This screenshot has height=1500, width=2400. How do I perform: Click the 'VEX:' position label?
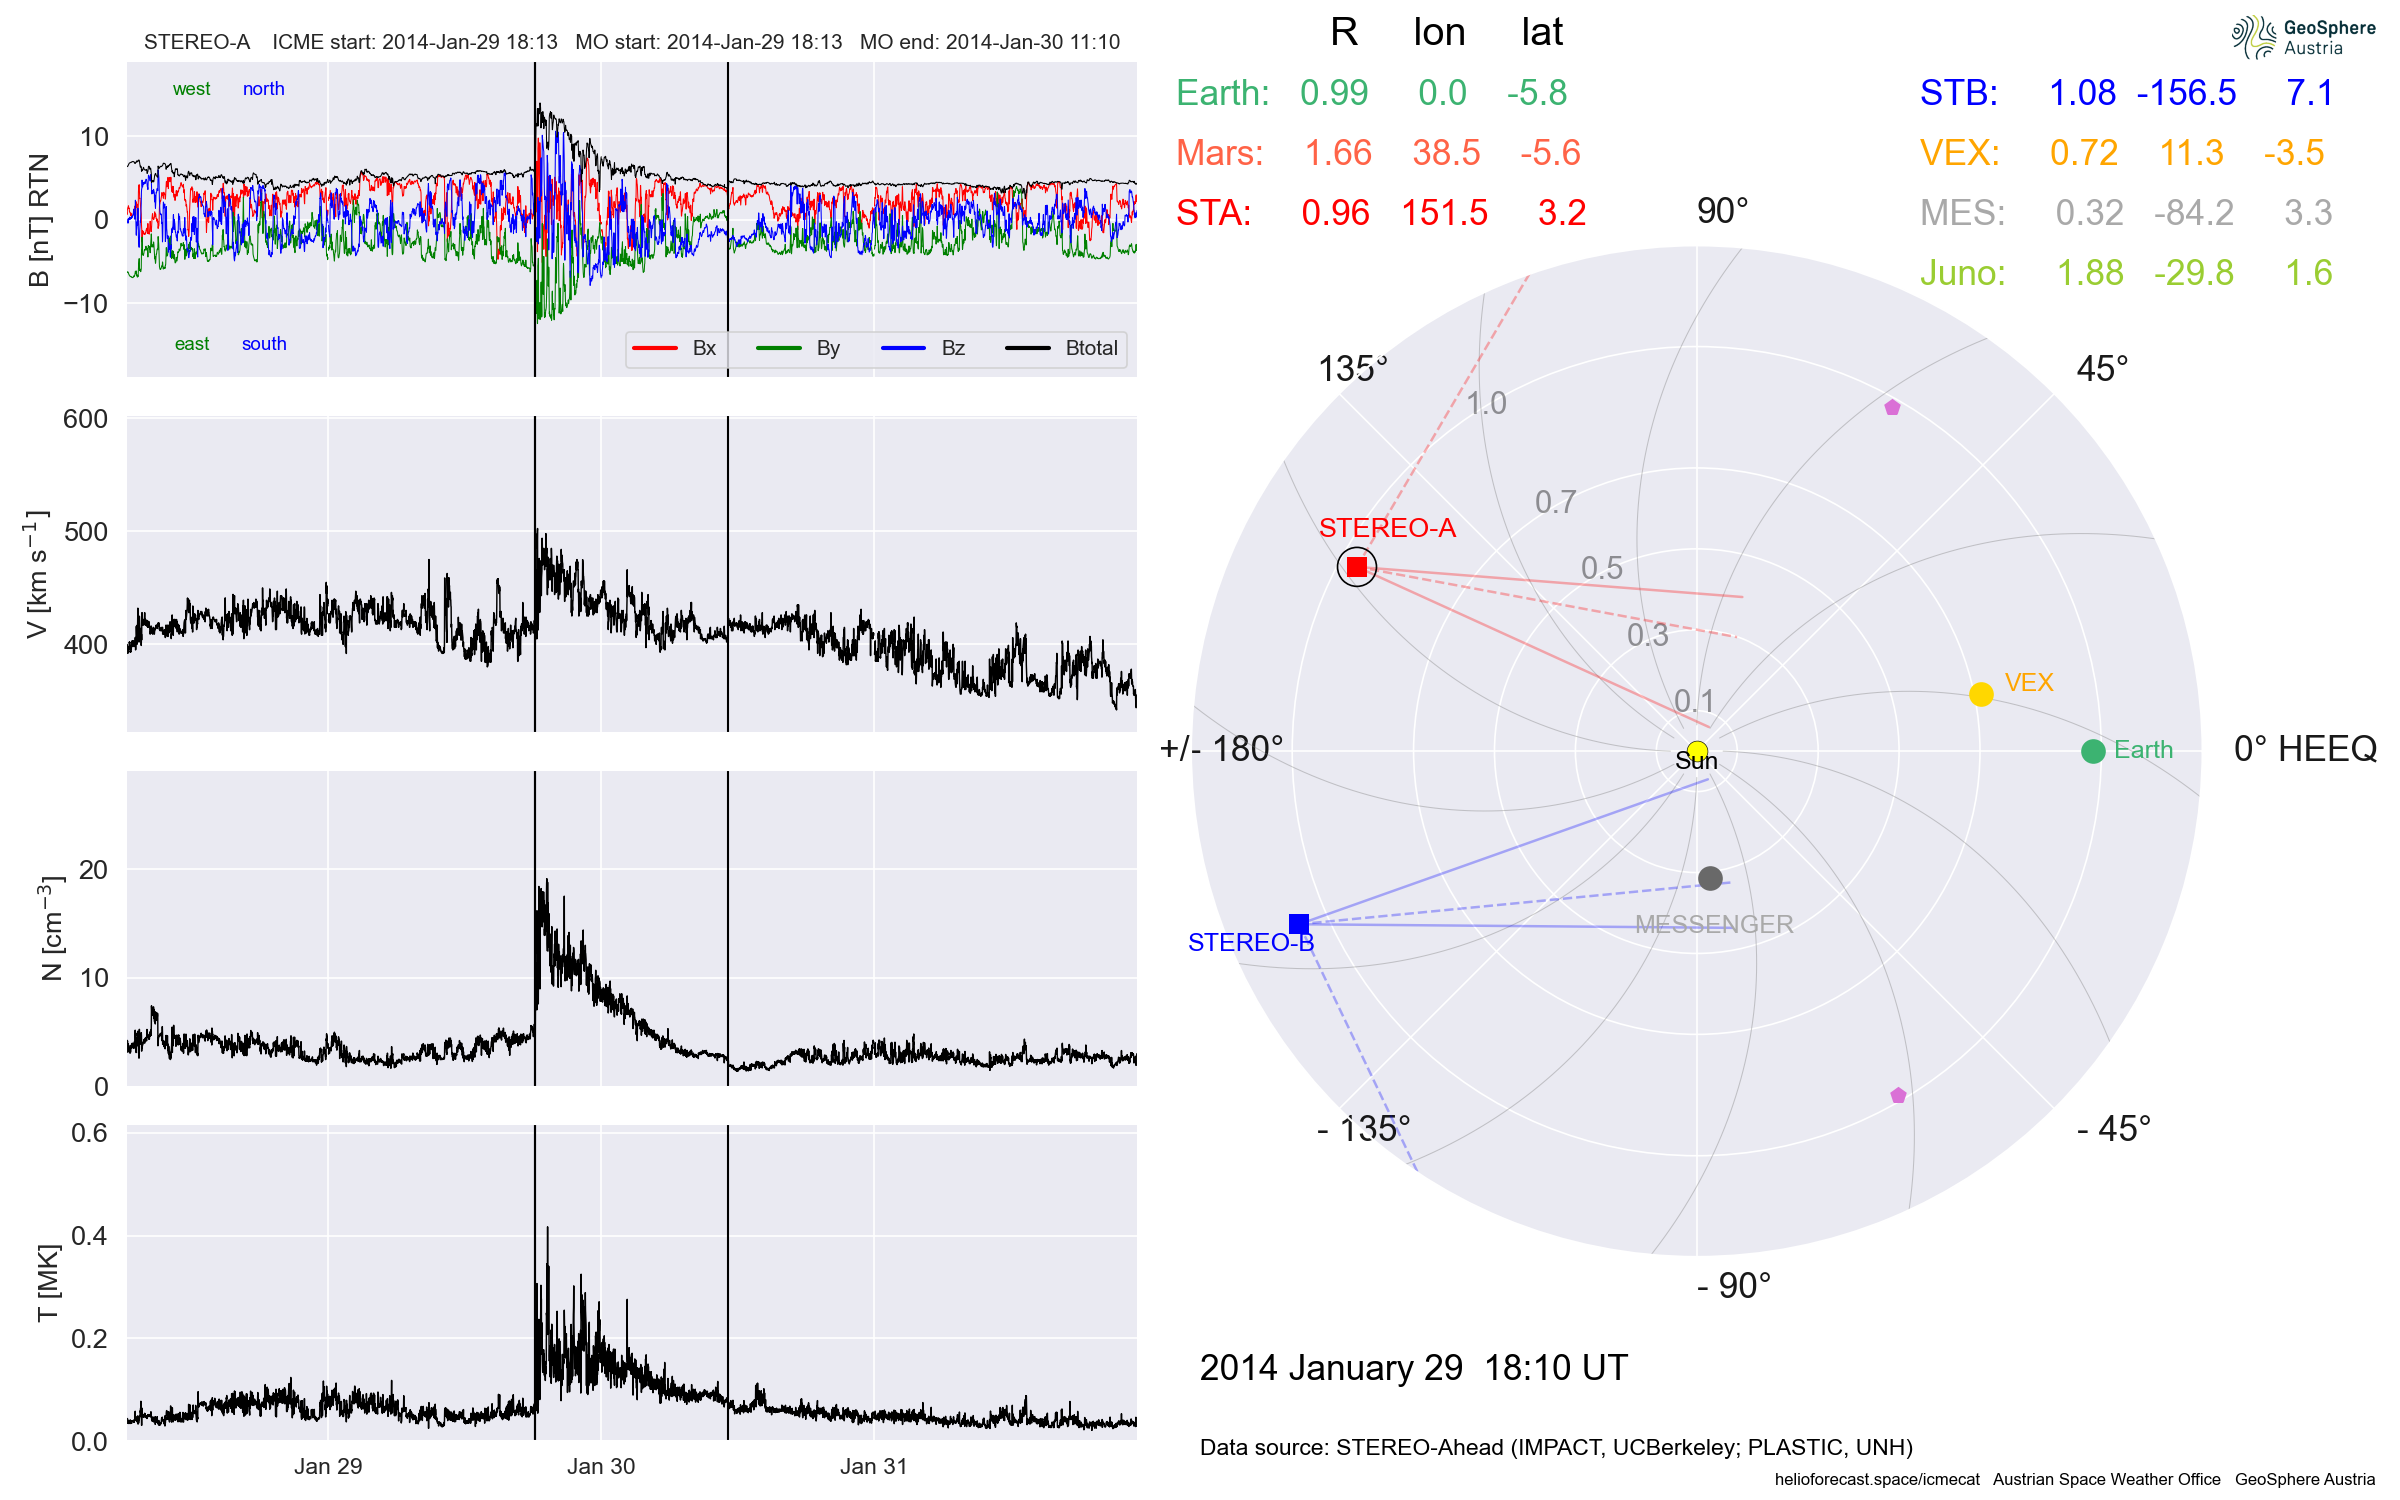coord(1959,153)
